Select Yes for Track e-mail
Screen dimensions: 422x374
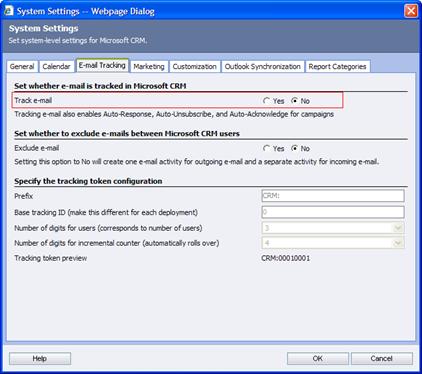(x=266, y=101)
